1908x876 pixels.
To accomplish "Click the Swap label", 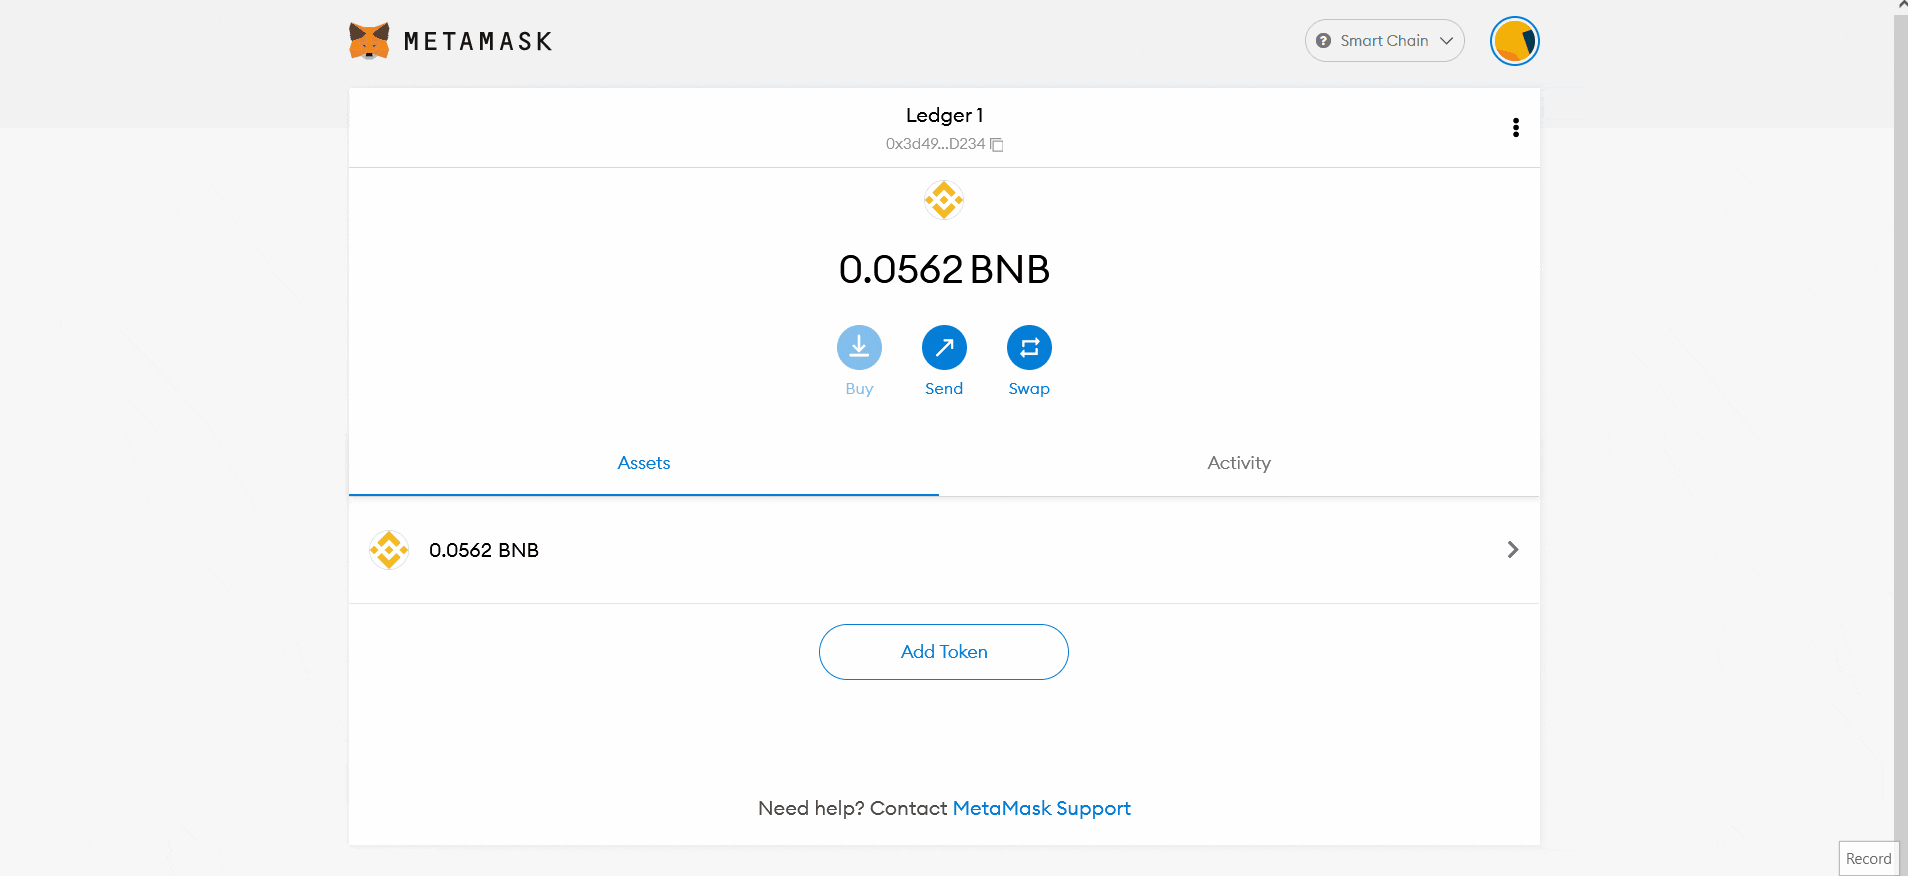I will tap(1029, 389).
